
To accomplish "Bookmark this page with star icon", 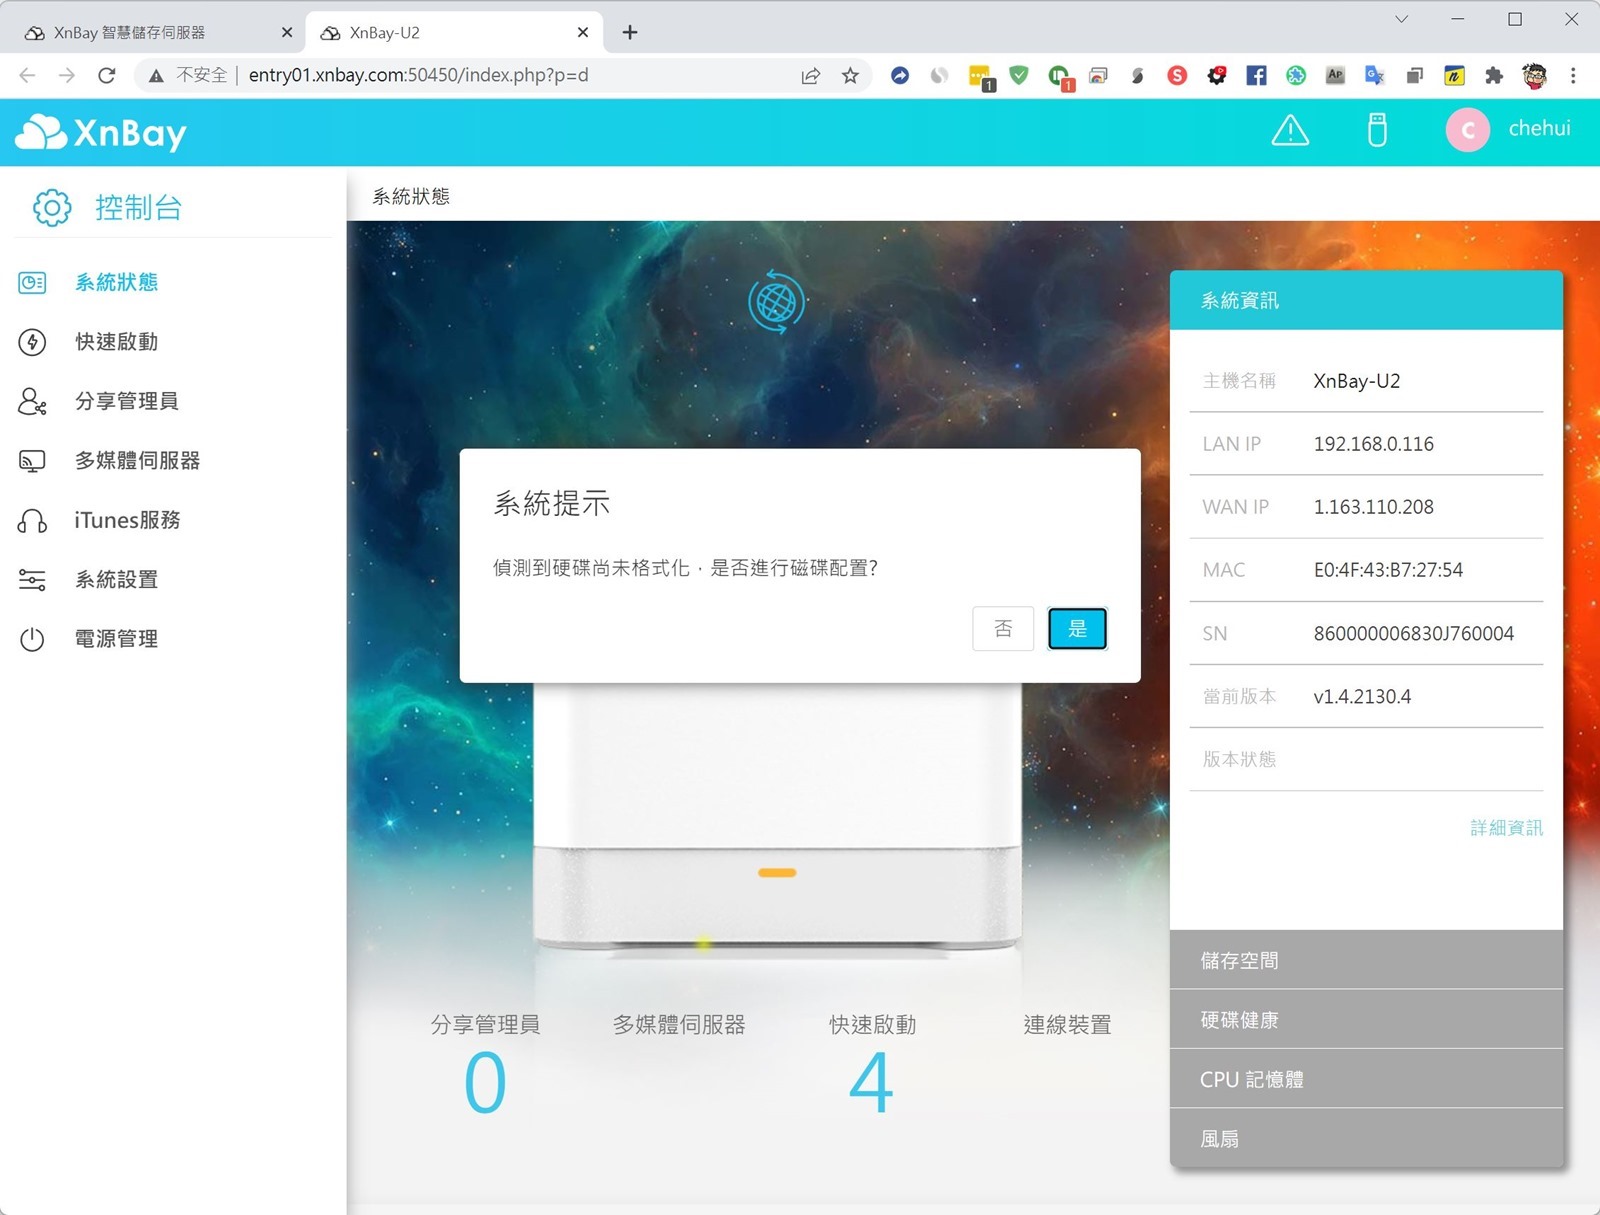I will [850, 75].
